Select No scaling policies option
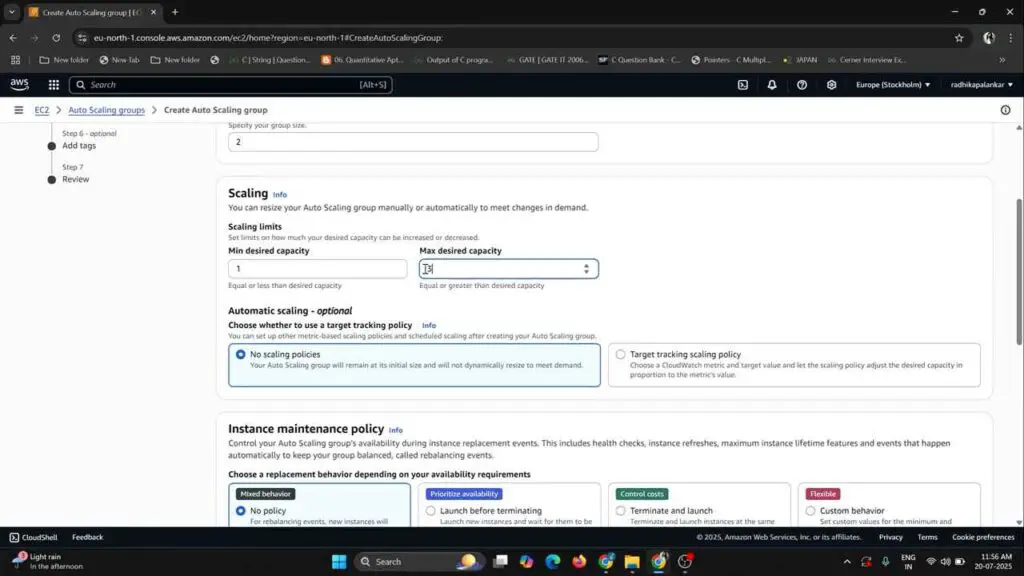Viewport: 1024px width, 576px height. pos(240,354)
